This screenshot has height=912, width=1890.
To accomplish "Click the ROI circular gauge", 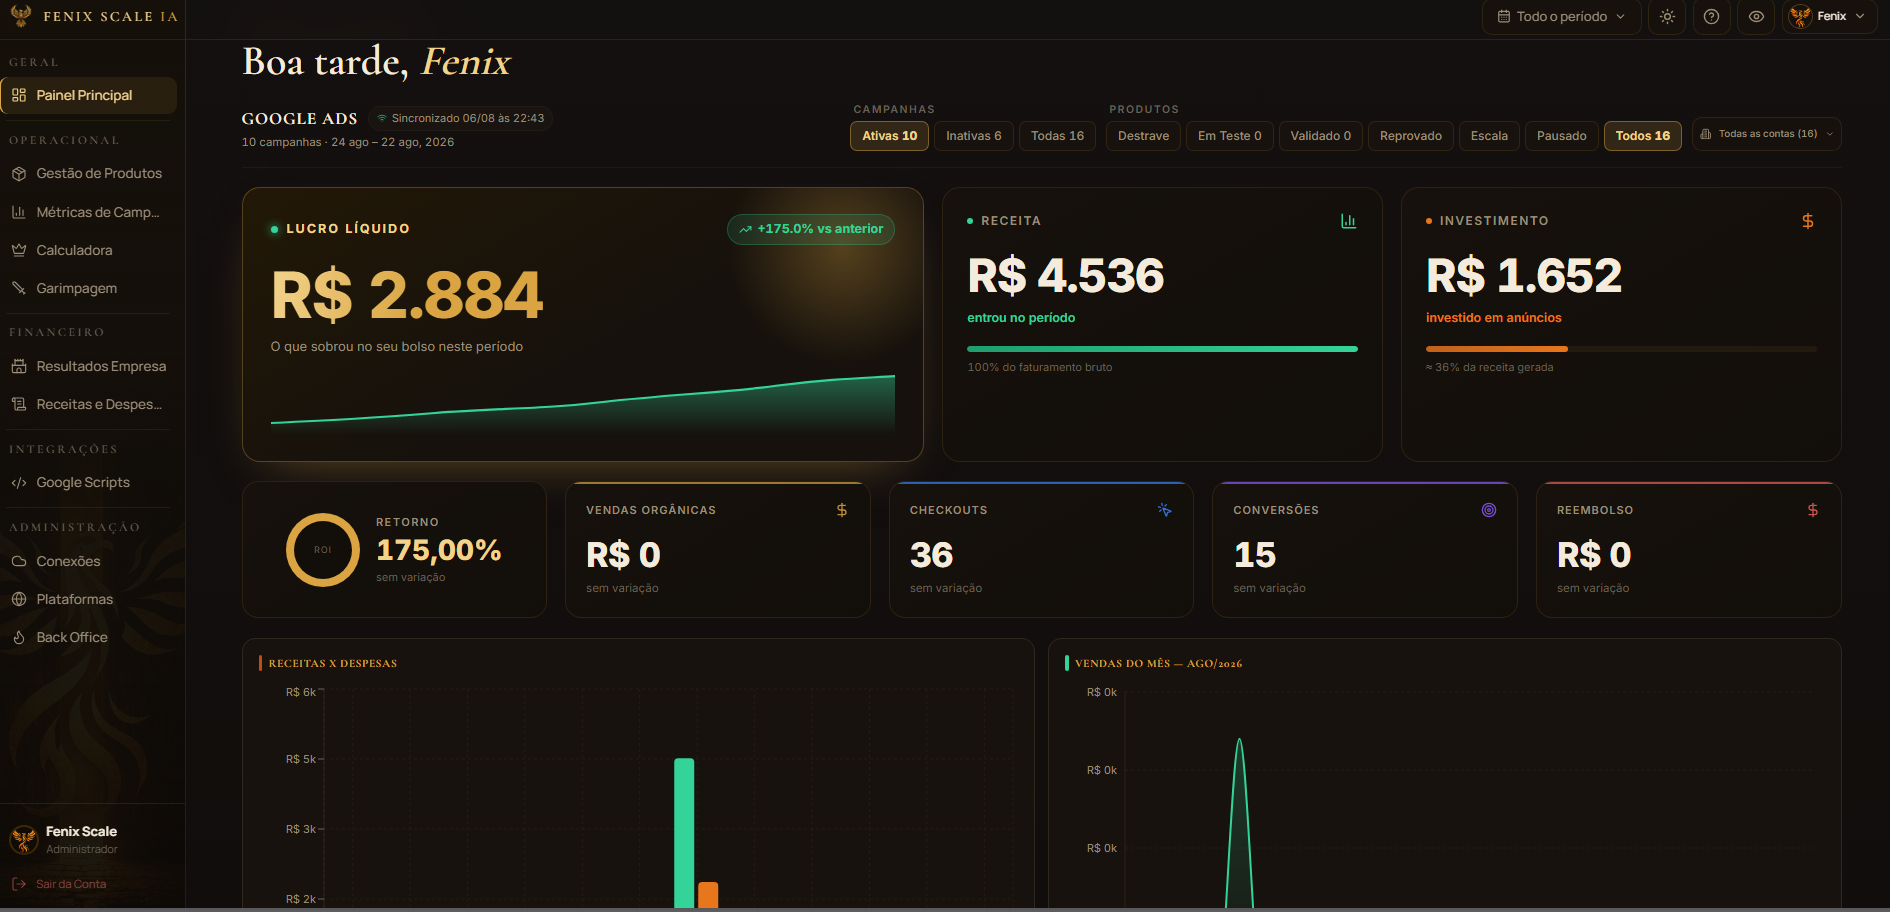I will (323, 550).
